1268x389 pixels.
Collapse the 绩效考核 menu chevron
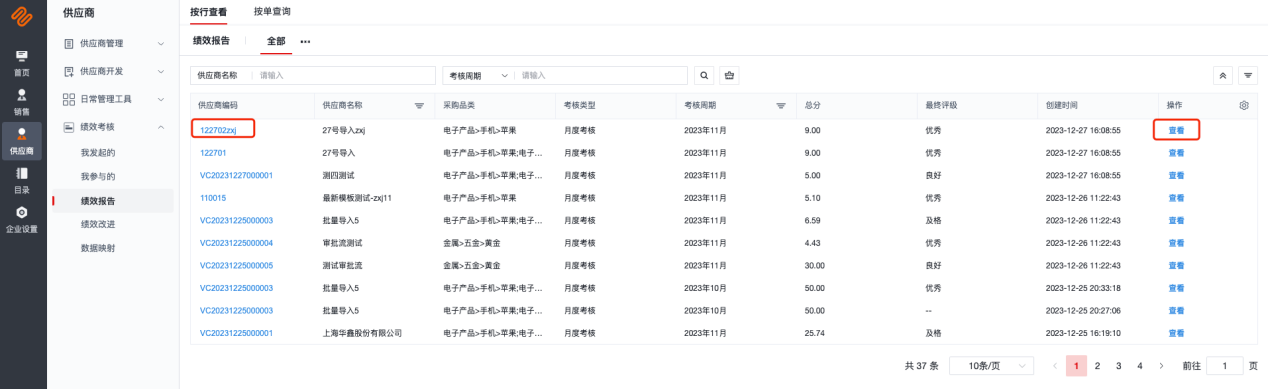[x=161, y=127]
